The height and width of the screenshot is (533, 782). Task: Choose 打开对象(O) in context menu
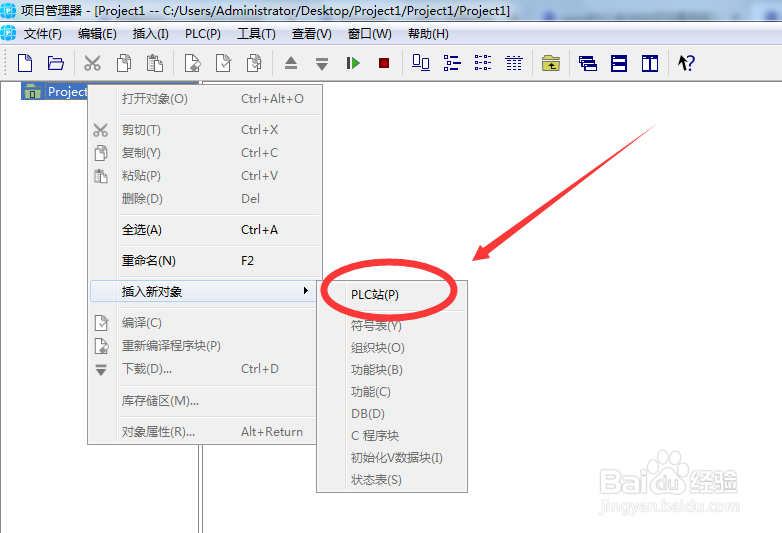coord(204,99)
